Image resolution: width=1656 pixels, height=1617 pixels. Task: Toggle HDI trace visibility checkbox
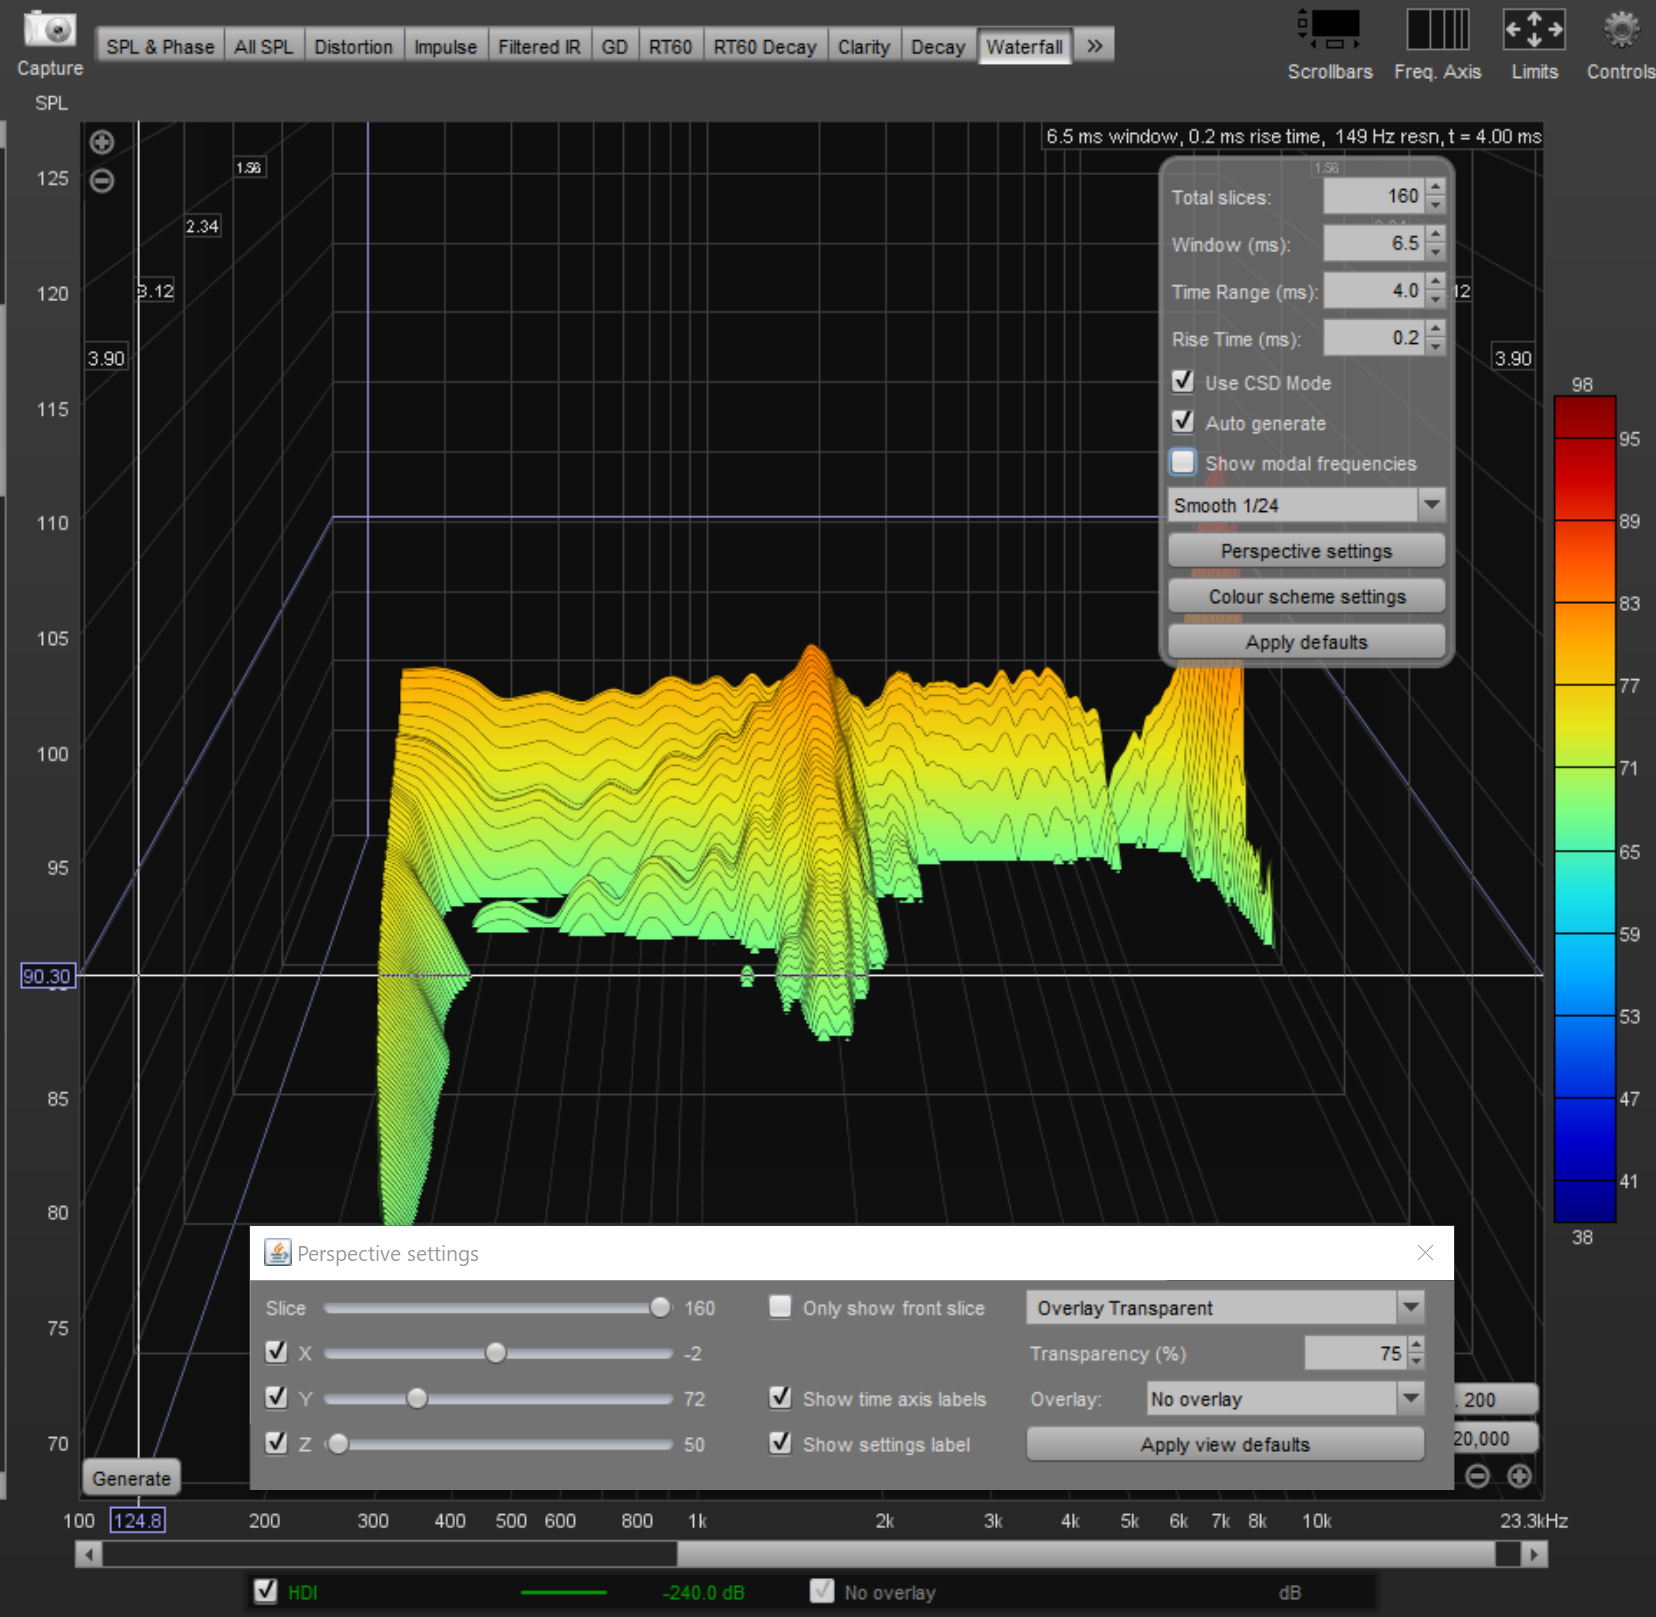(x=265, y=1591)
